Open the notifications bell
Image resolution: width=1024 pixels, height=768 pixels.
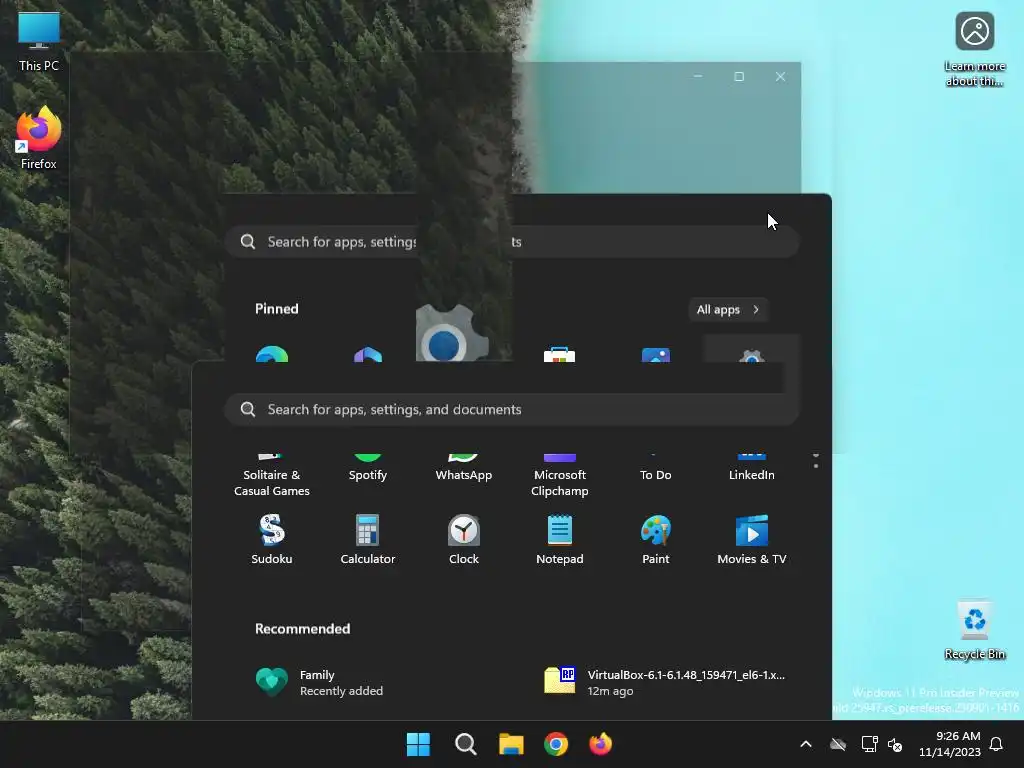point(996,744)
